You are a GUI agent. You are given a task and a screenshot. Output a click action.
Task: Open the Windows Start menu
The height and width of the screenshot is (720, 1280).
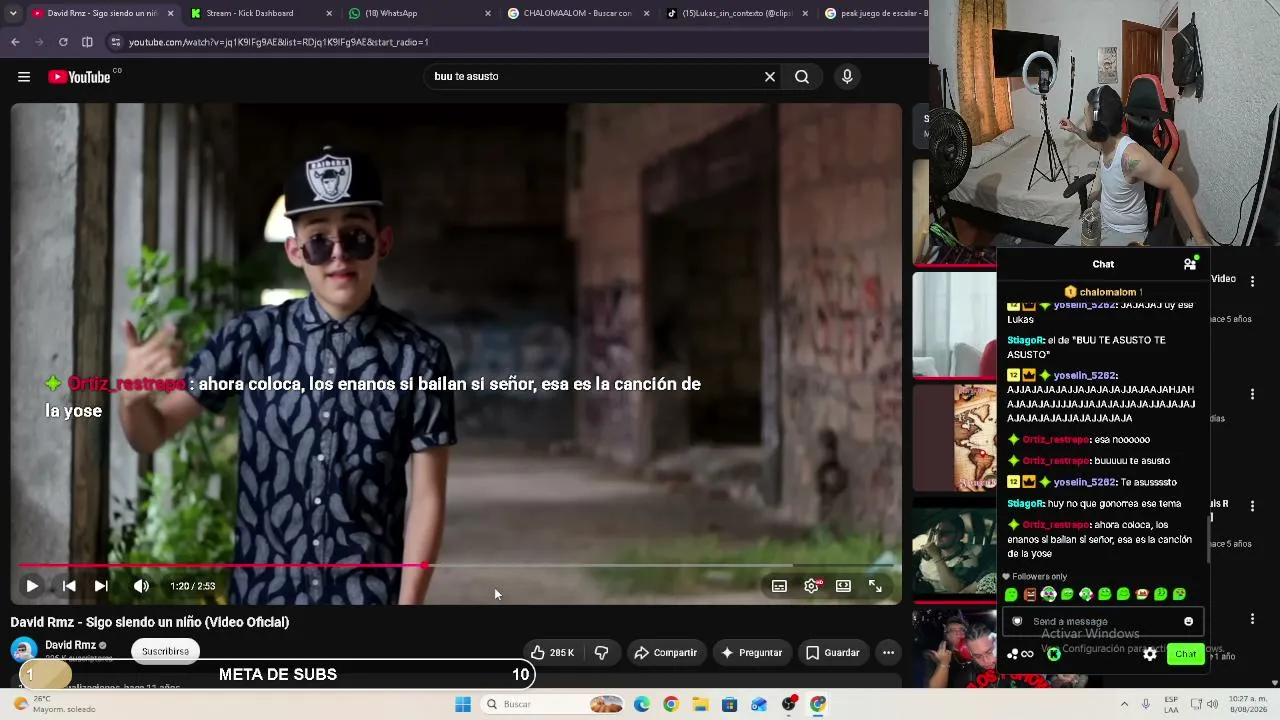462,704
